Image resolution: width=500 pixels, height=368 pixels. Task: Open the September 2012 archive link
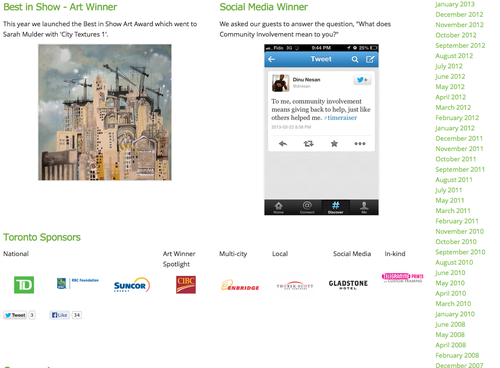pos(460,45)
